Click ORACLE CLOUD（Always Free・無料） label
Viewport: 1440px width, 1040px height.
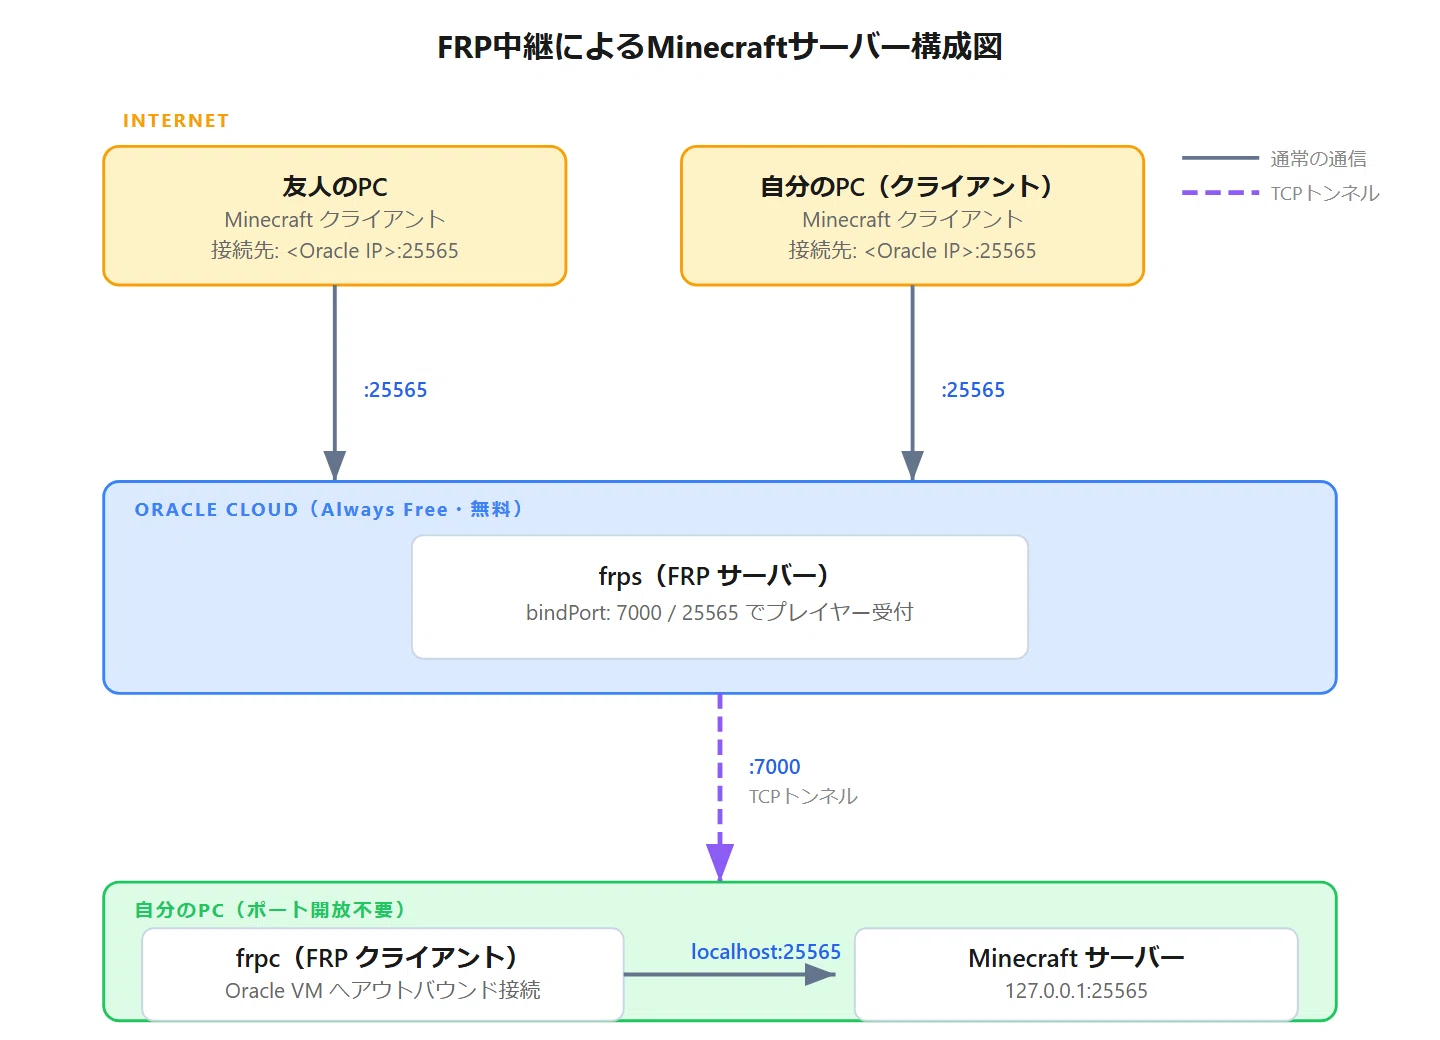[329, 509]
